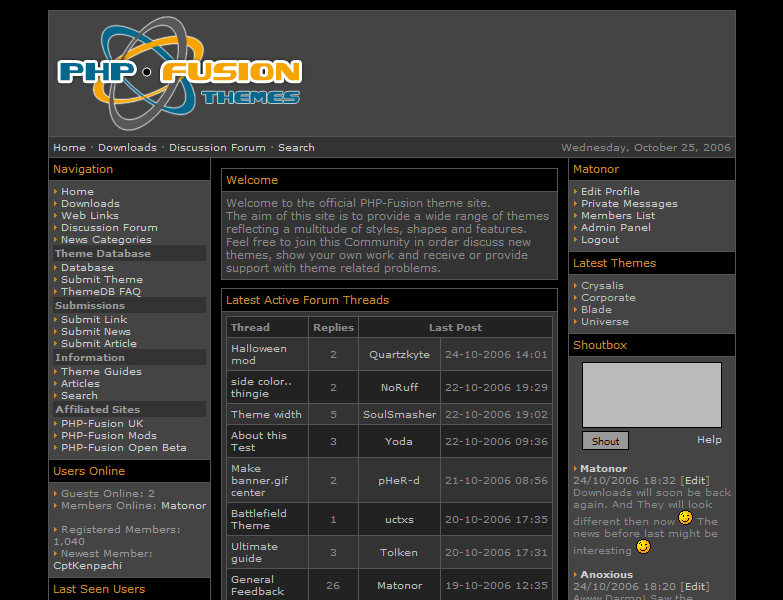The height and width of the screenshot is (600, 783).
Task: Open the 'Ultimate guide' thread
Action: click(x=254, y=552)
